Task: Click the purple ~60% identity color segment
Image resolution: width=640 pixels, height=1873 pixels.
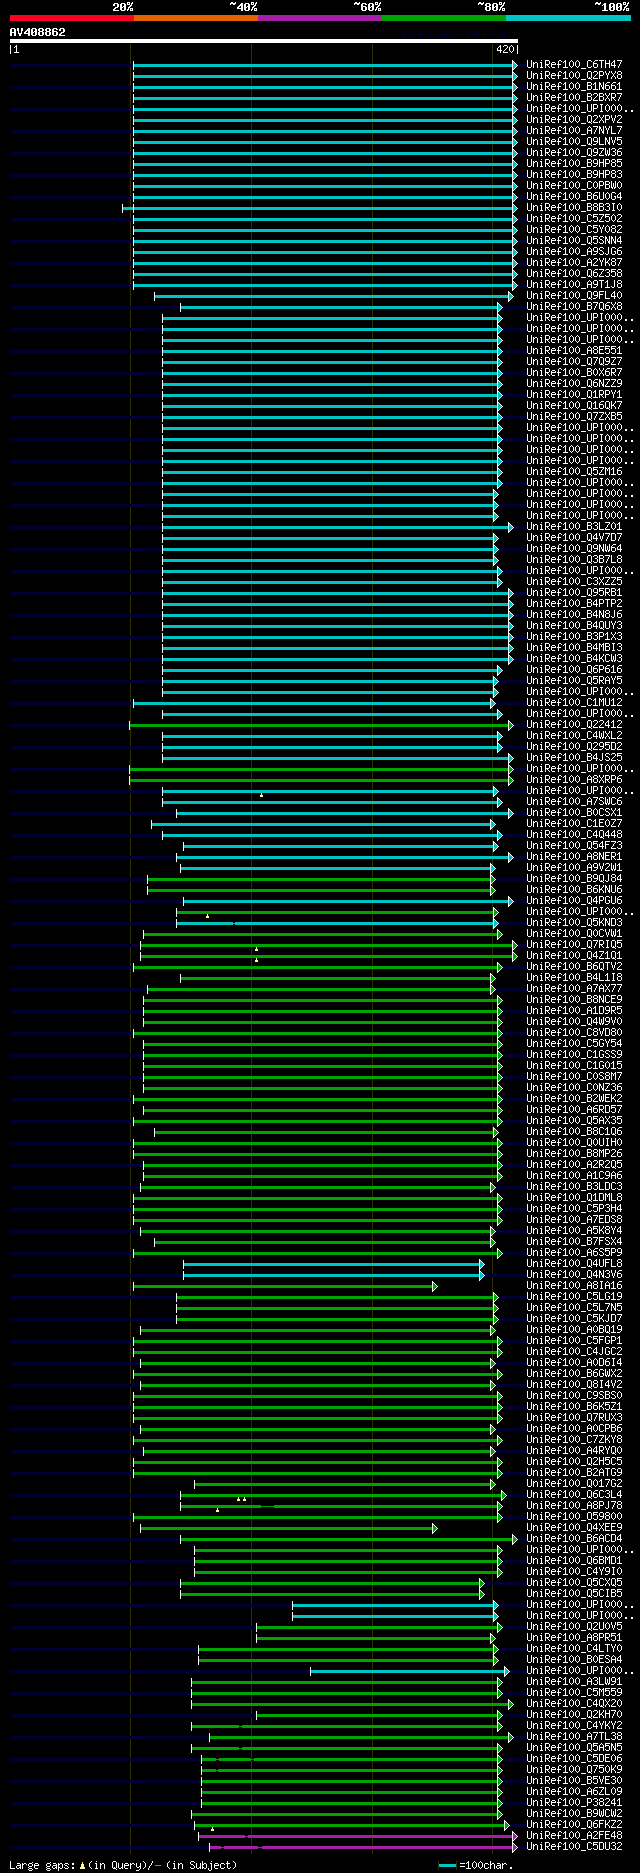Action: pyautogui.click(x=319, y=18)
